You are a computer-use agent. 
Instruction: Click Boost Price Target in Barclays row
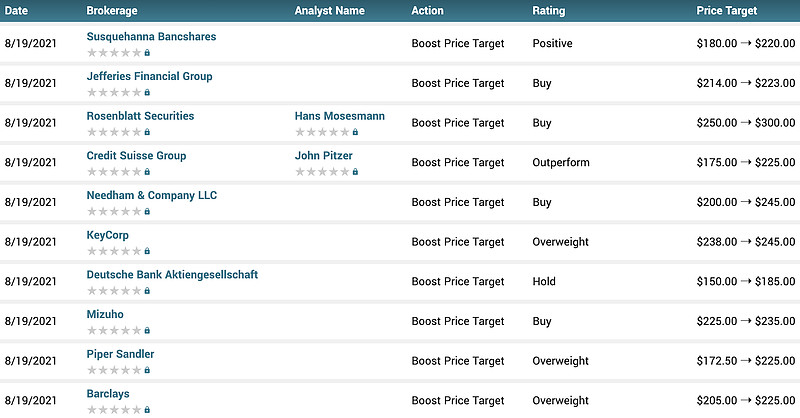point(458,401)
